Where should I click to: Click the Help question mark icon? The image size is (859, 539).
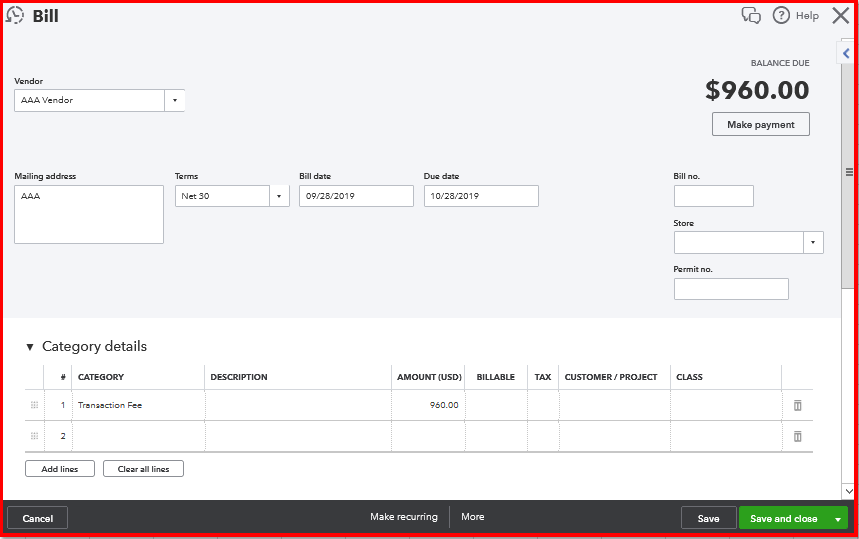pos(781,15)
